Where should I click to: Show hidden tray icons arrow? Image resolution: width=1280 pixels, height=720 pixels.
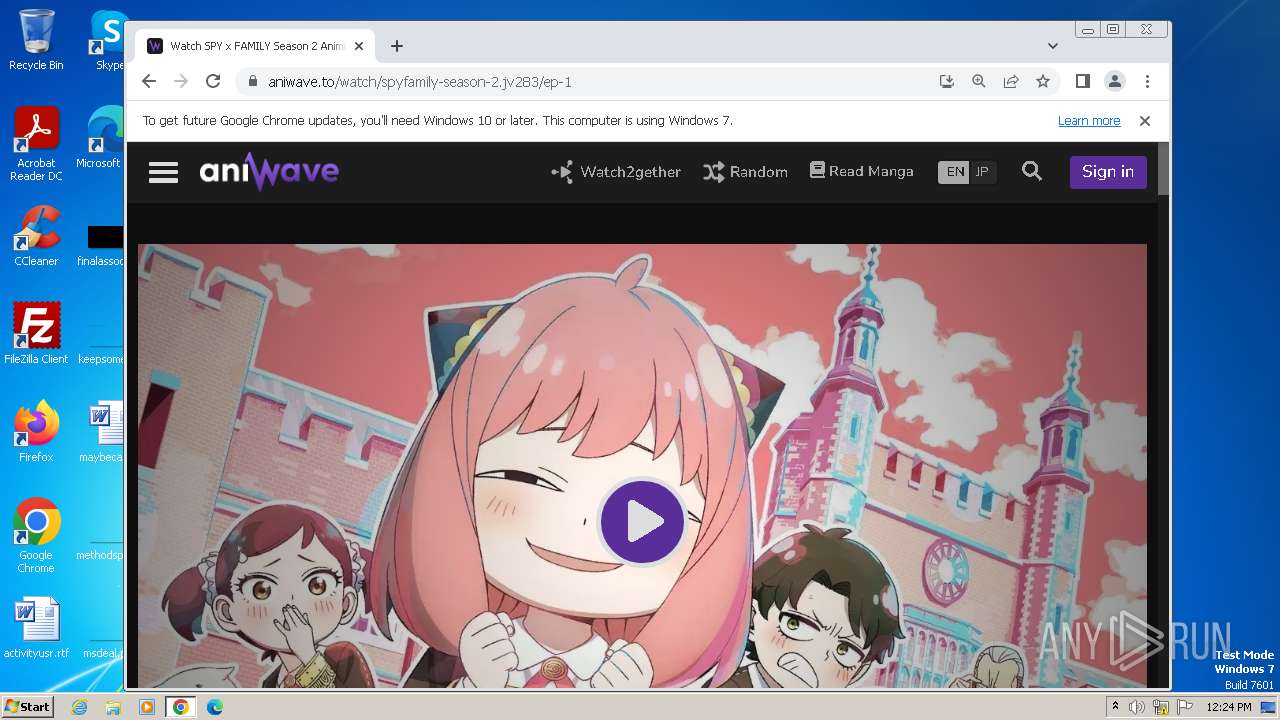coord(1115,707)
